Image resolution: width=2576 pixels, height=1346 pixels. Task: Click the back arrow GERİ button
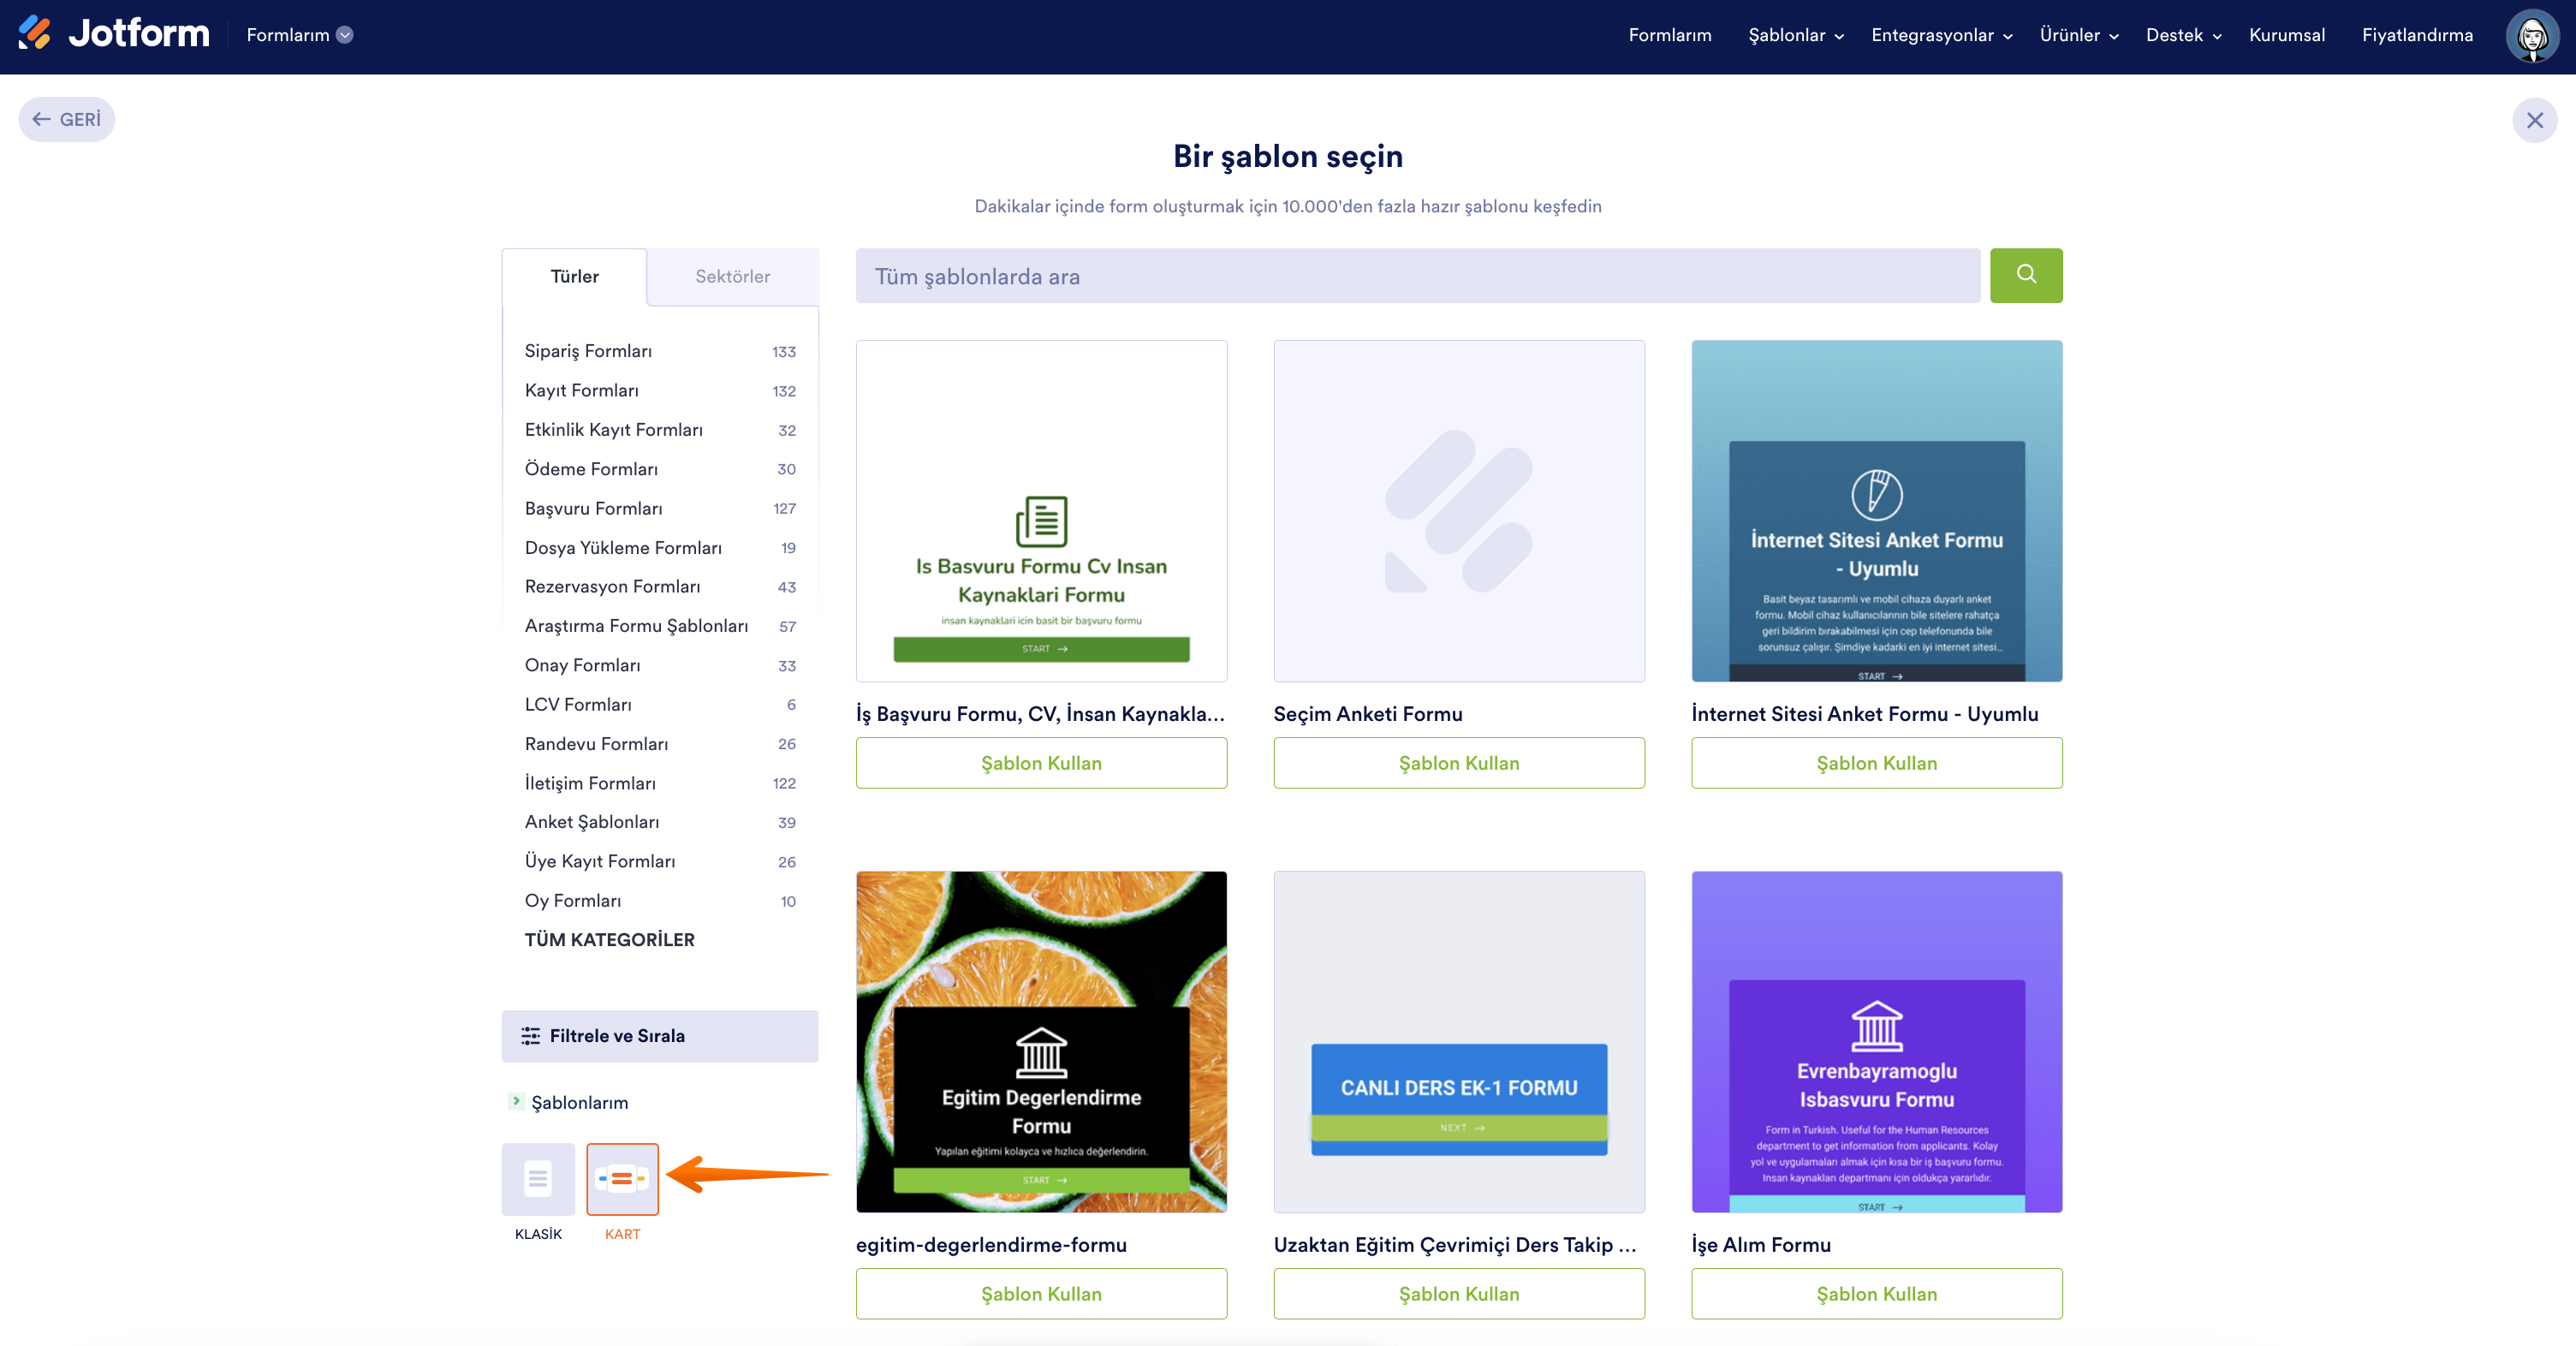coord(66,120)
